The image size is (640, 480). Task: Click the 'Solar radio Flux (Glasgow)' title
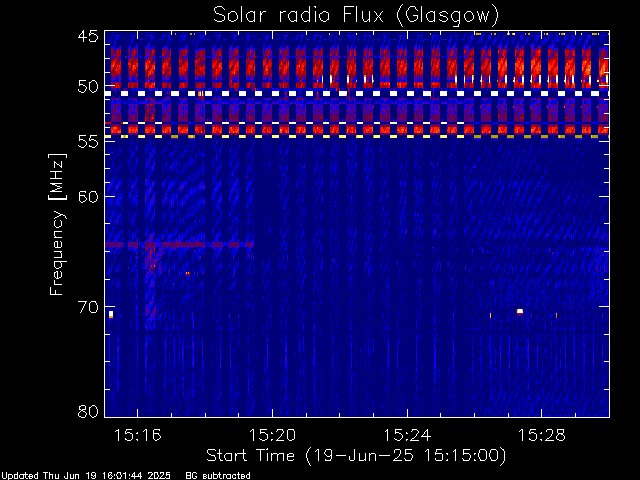coord(356,16)
